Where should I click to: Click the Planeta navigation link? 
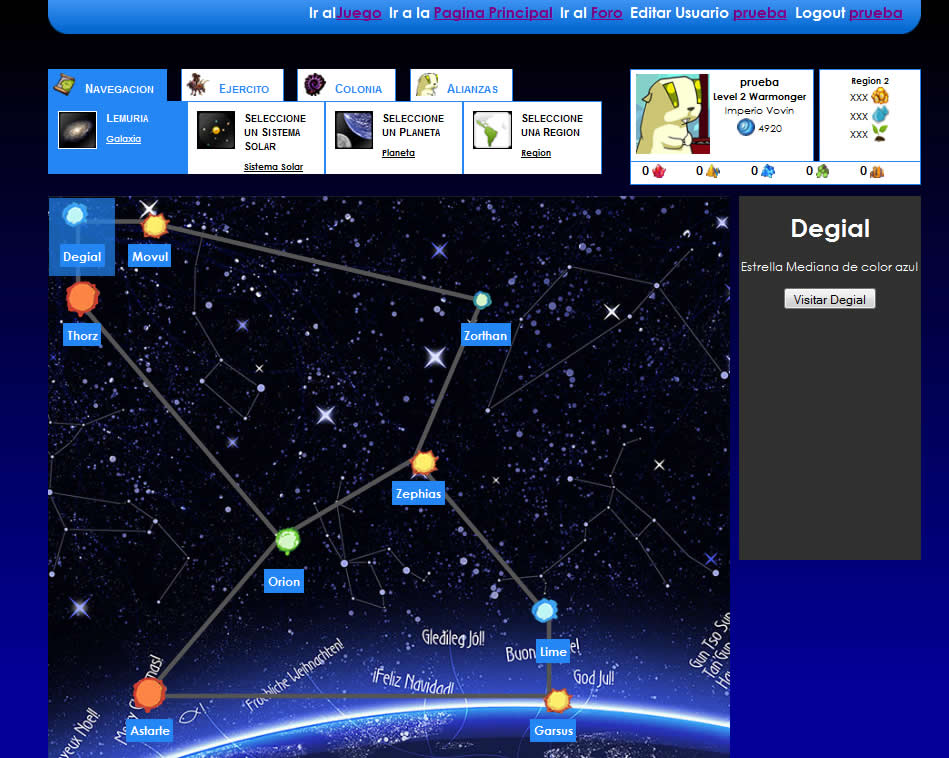point(398,153)
